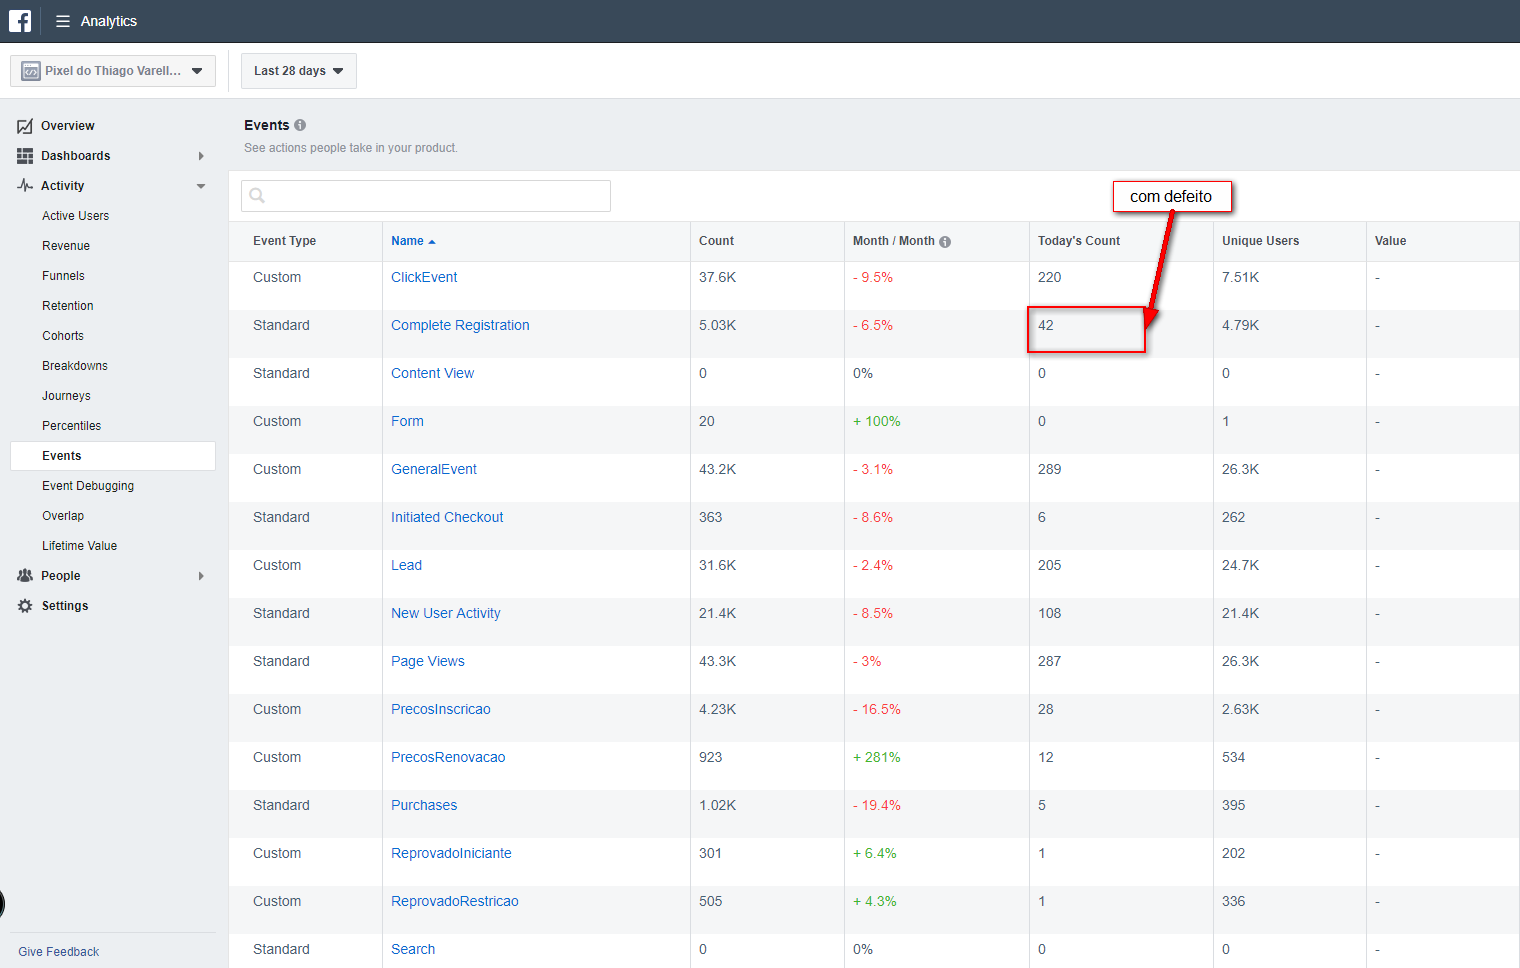The image size is (1520, 968).
Task: Open the Last 28 days date dropdown
Action: (x=298, y=71)
